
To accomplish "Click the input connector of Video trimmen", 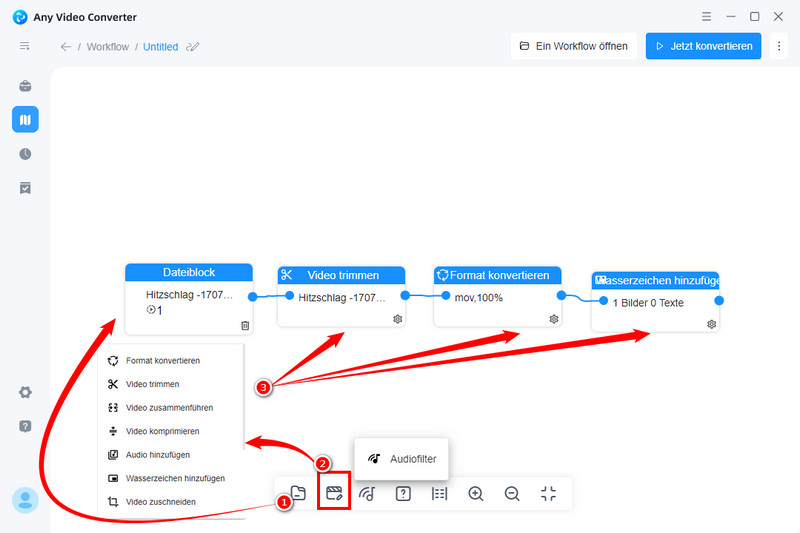I will (289, 295).
